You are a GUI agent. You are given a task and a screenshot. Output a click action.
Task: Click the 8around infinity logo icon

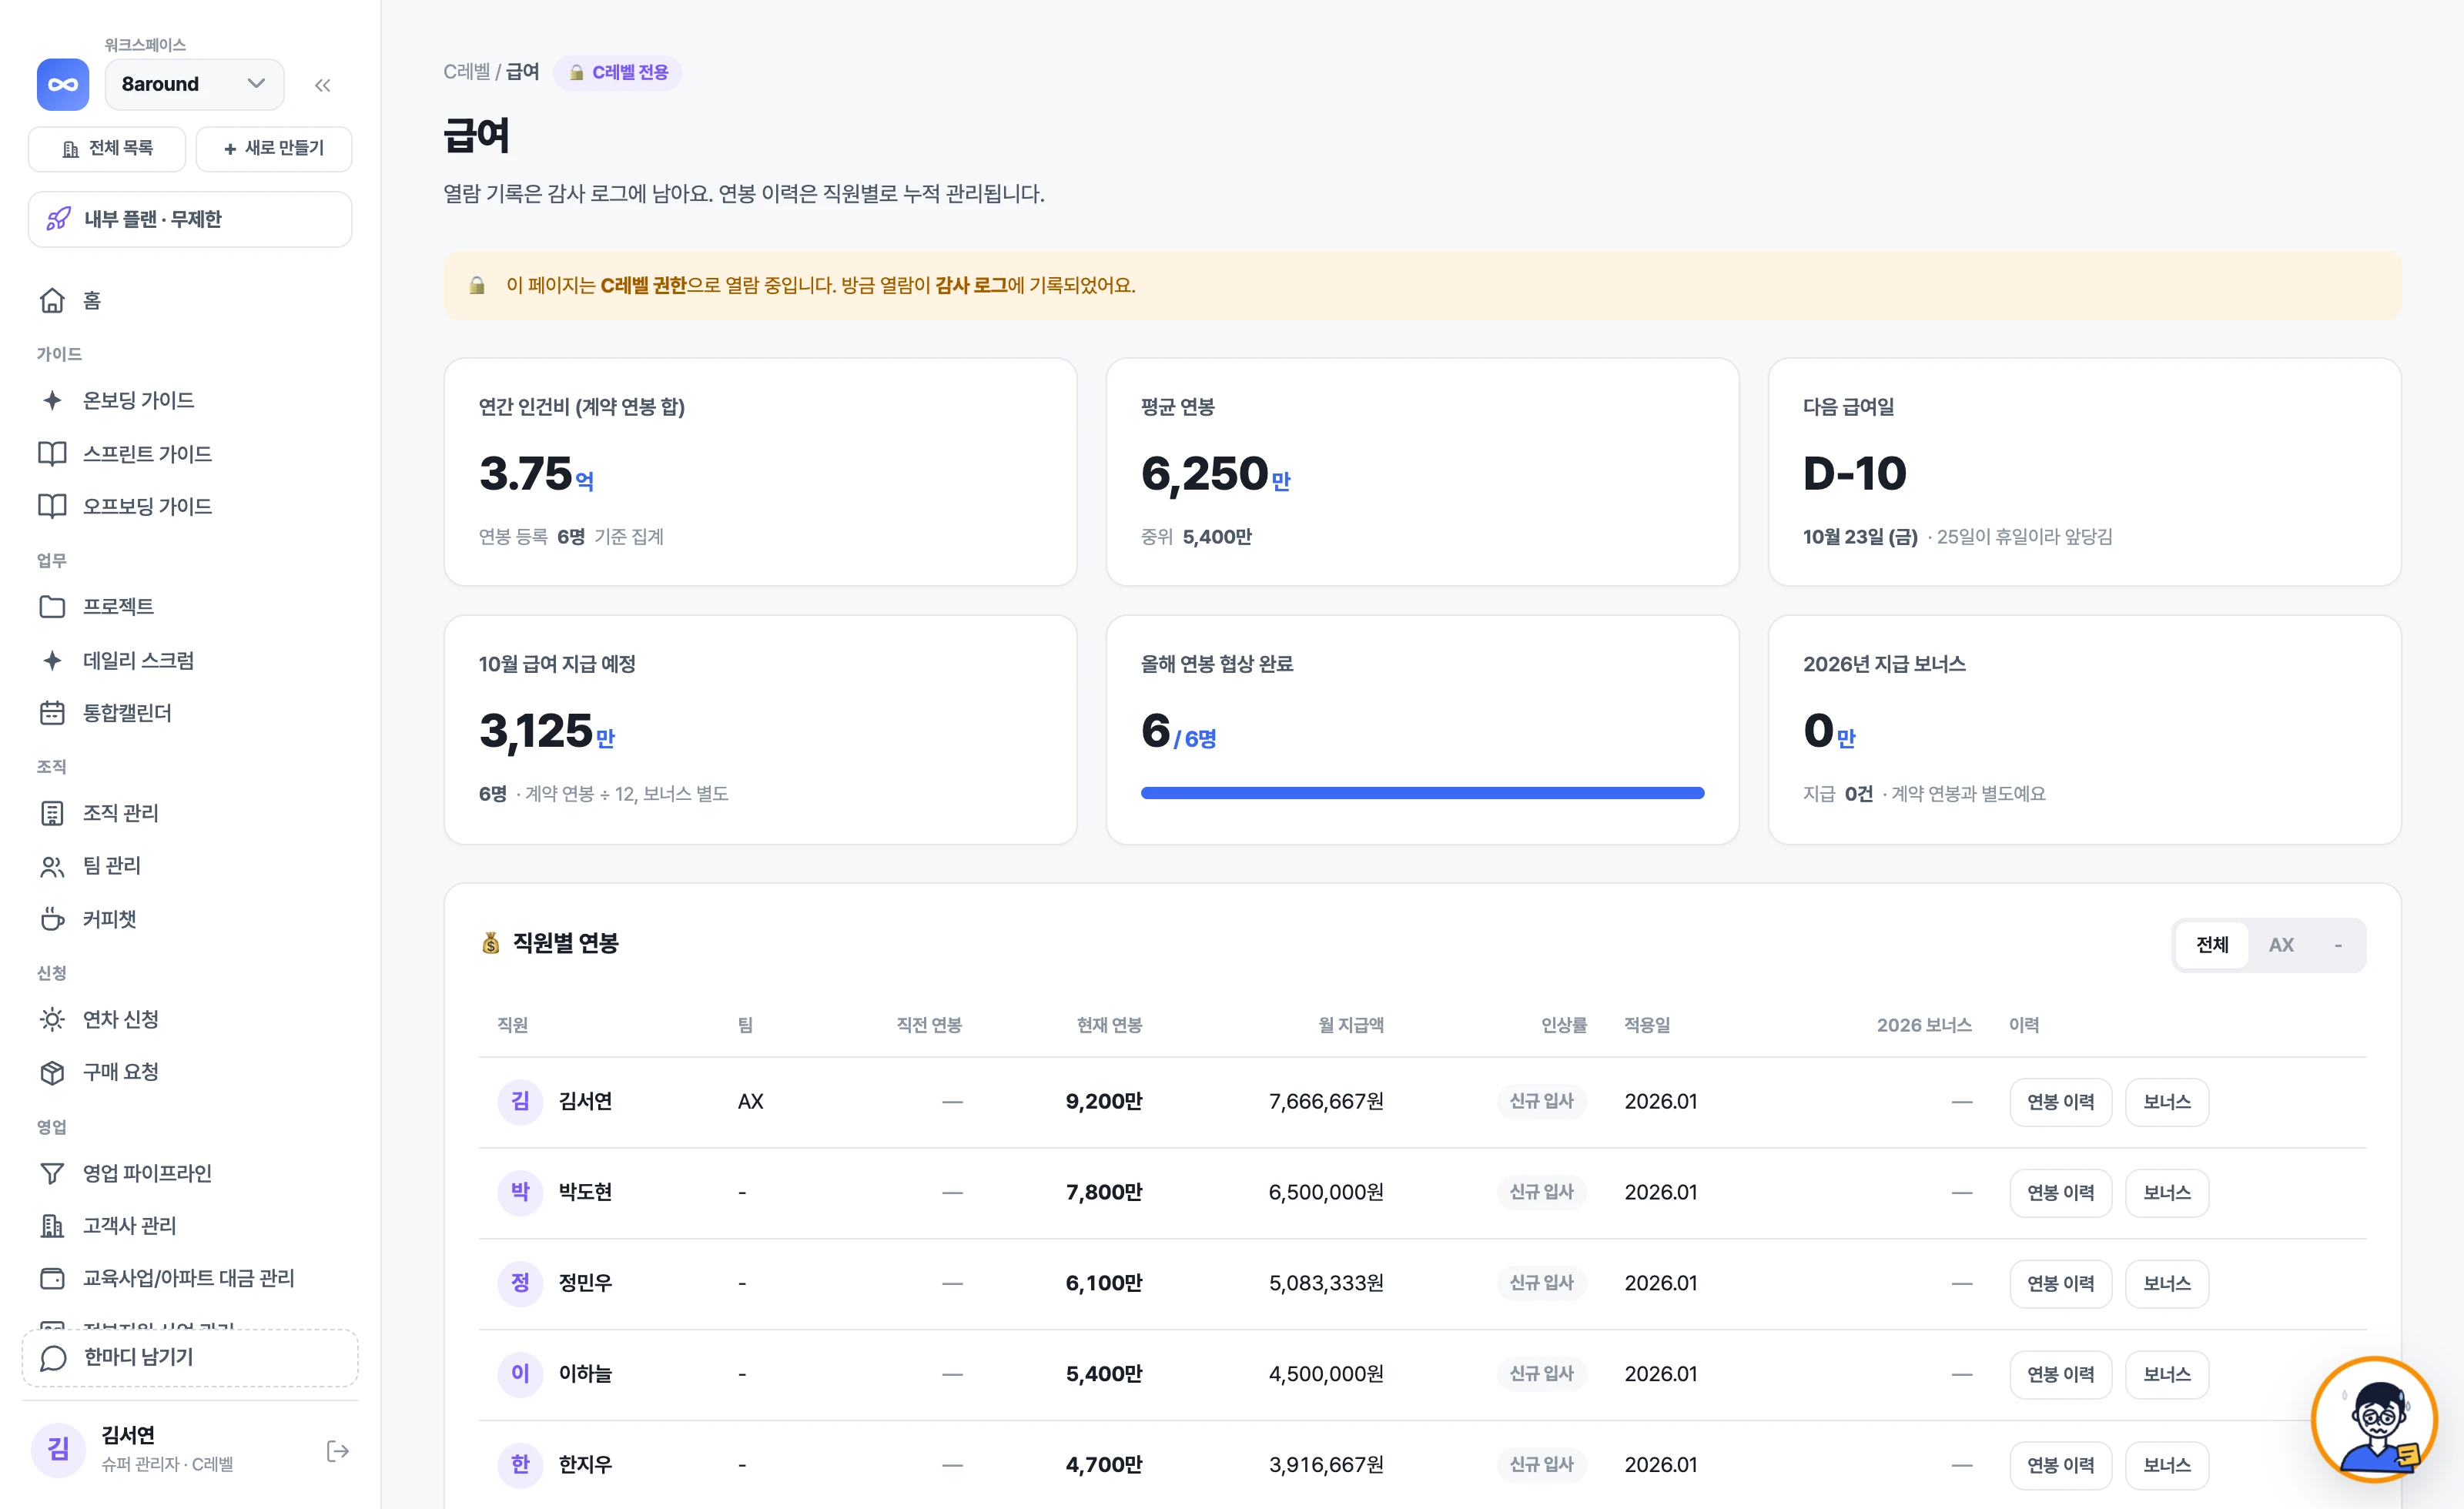[62, 84]
